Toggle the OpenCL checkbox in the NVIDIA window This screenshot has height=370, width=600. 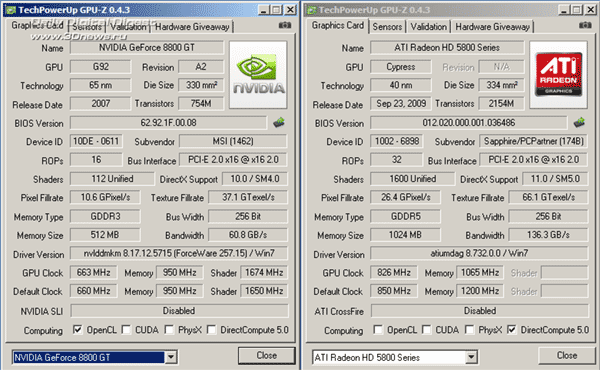(78, 329)
